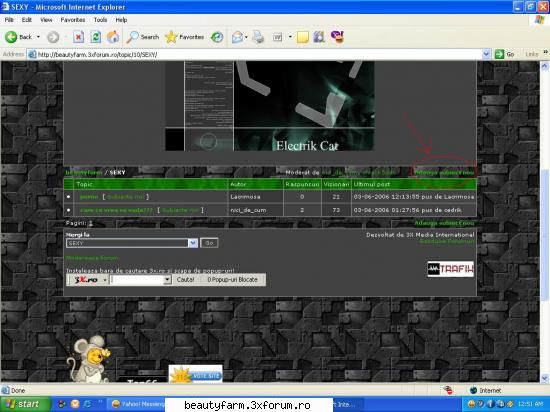Refresh the page using the toolbar icon

pyautogui.click(x=95, y=37)
